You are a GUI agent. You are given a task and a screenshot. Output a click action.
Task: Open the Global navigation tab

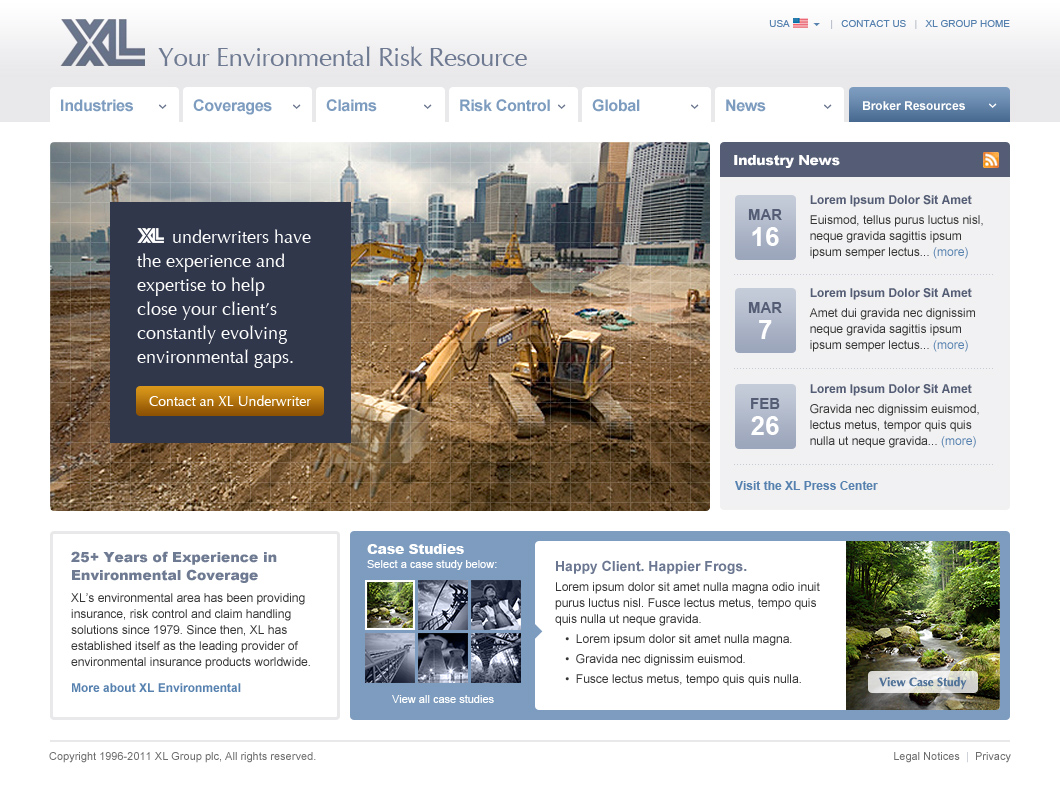[x=647, y=105]
